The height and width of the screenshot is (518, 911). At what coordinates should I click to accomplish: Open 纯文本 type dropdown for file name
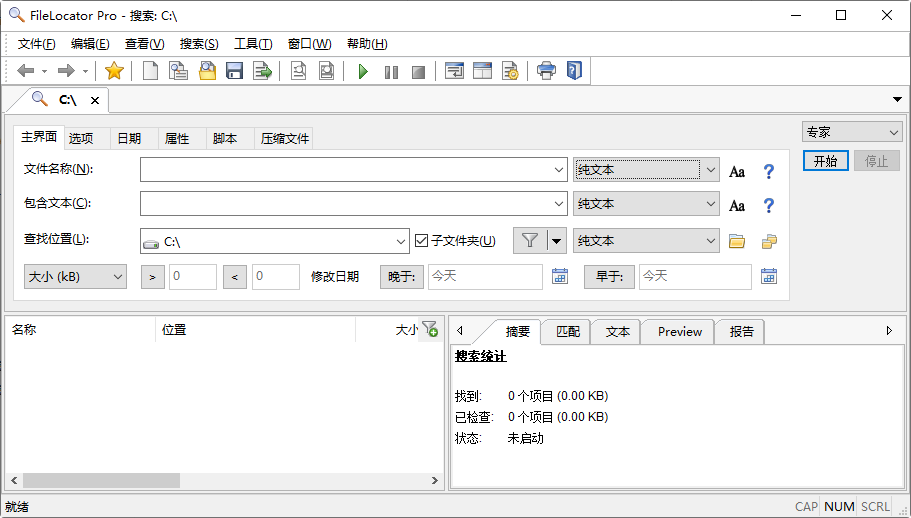(646, 170)
